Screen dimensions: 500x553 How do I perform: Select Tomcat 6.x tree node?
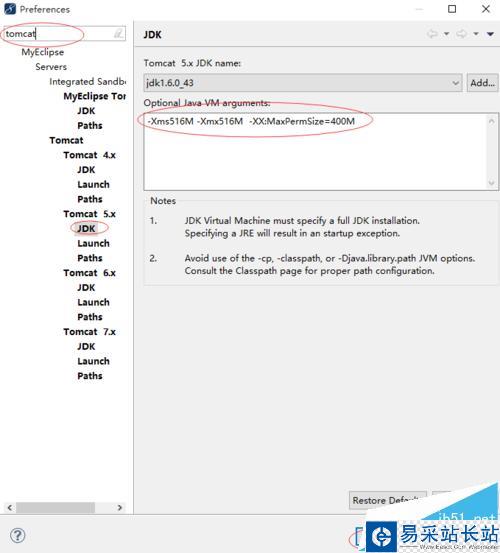click(x=90, y=273)
